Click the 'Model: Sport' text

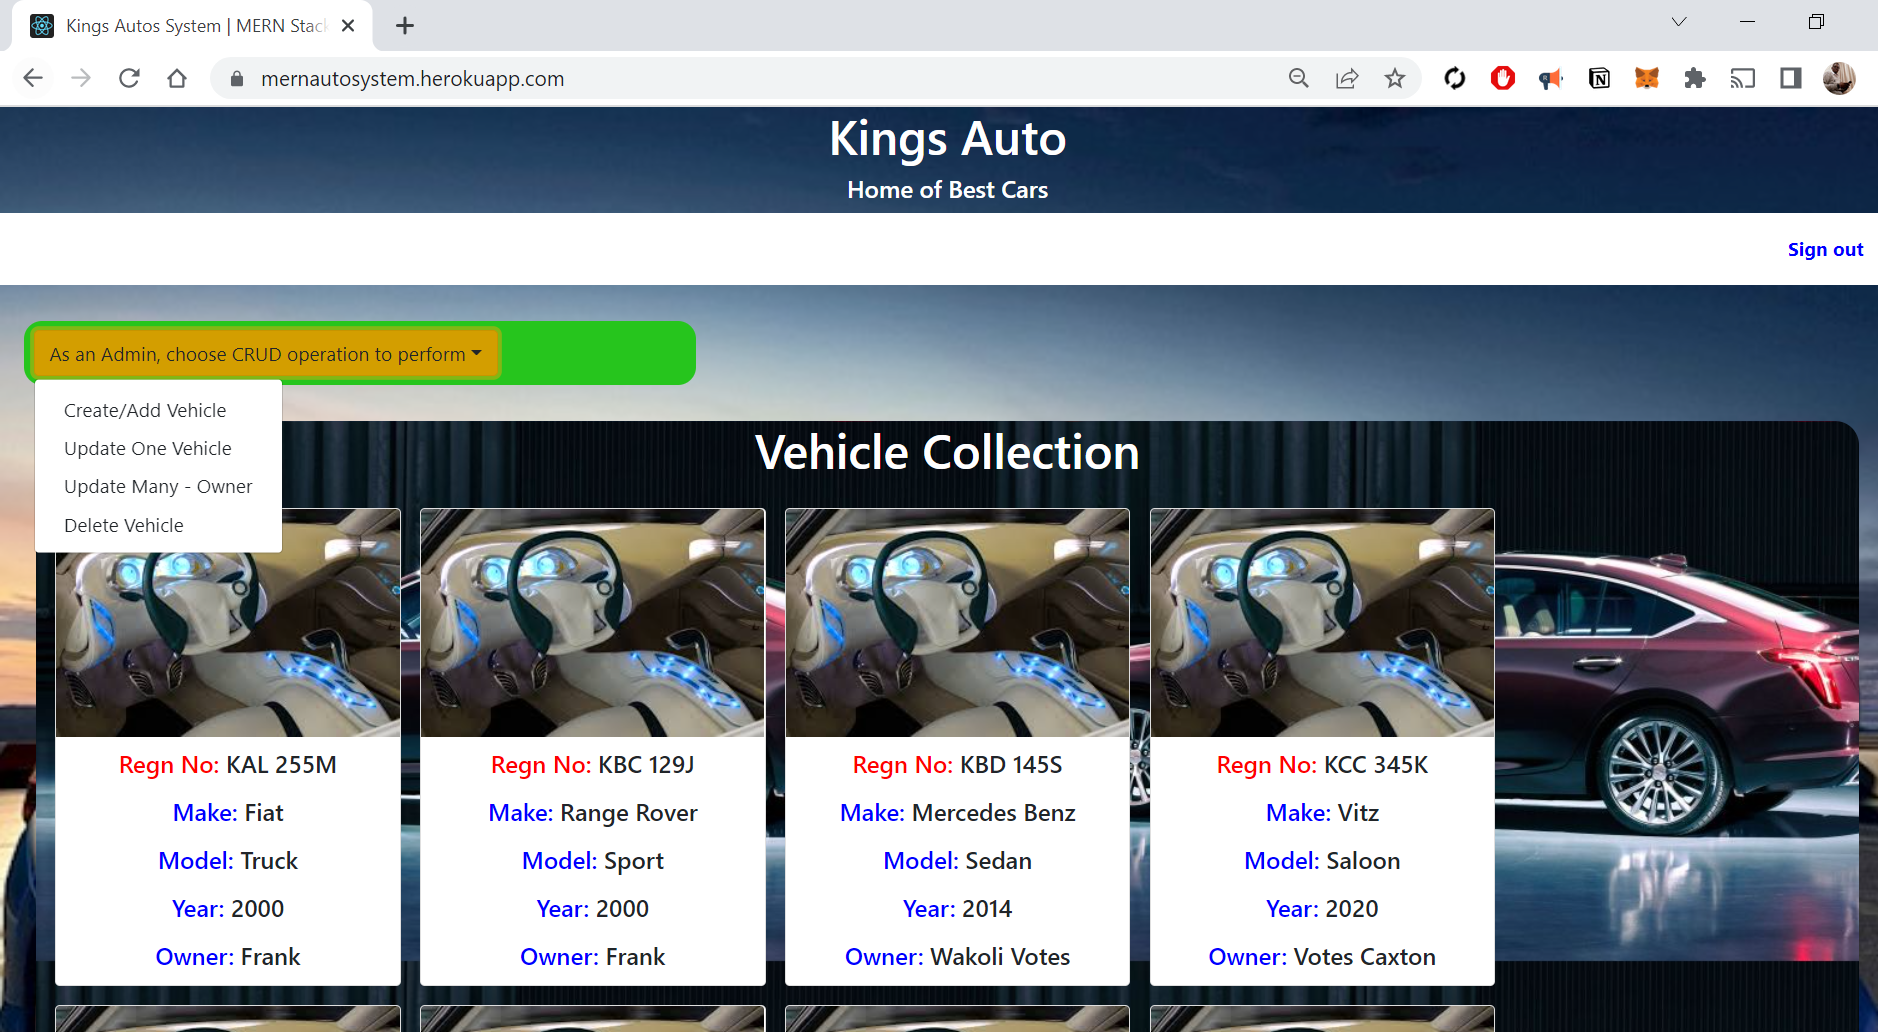(593, 861)
